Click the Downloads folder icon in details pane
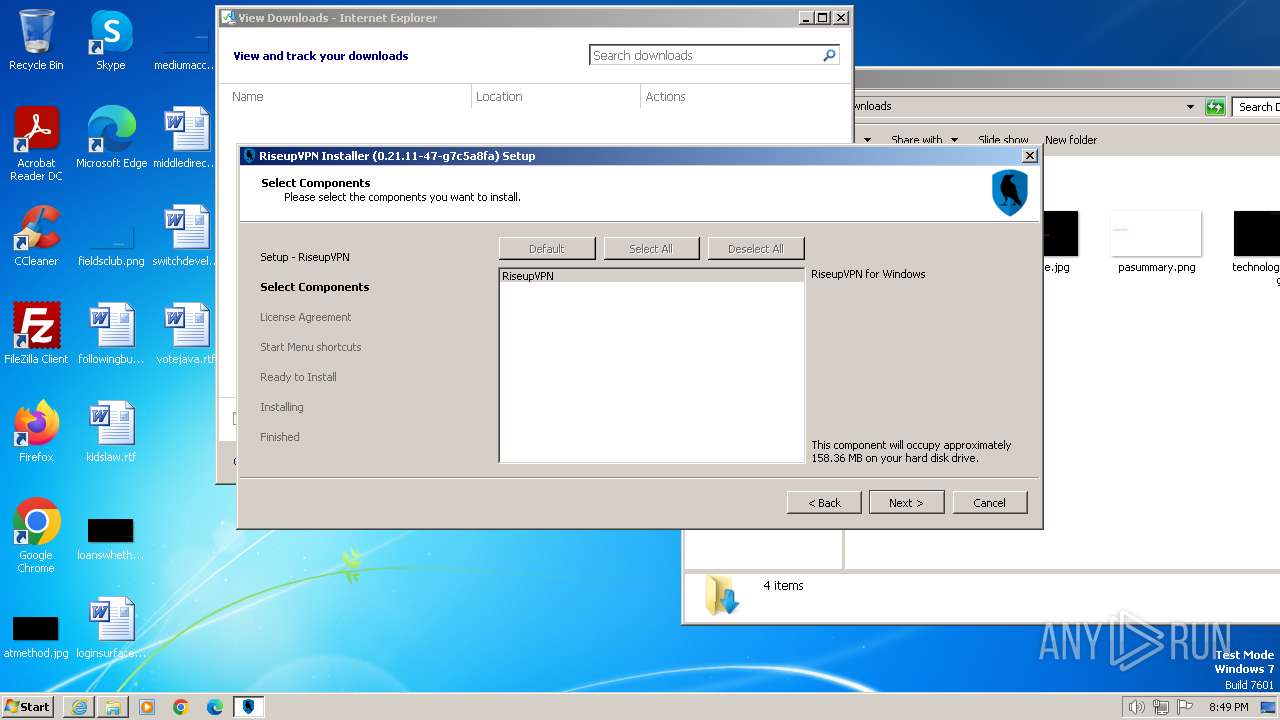1280x720 pixels. click(x=721, y=595)
